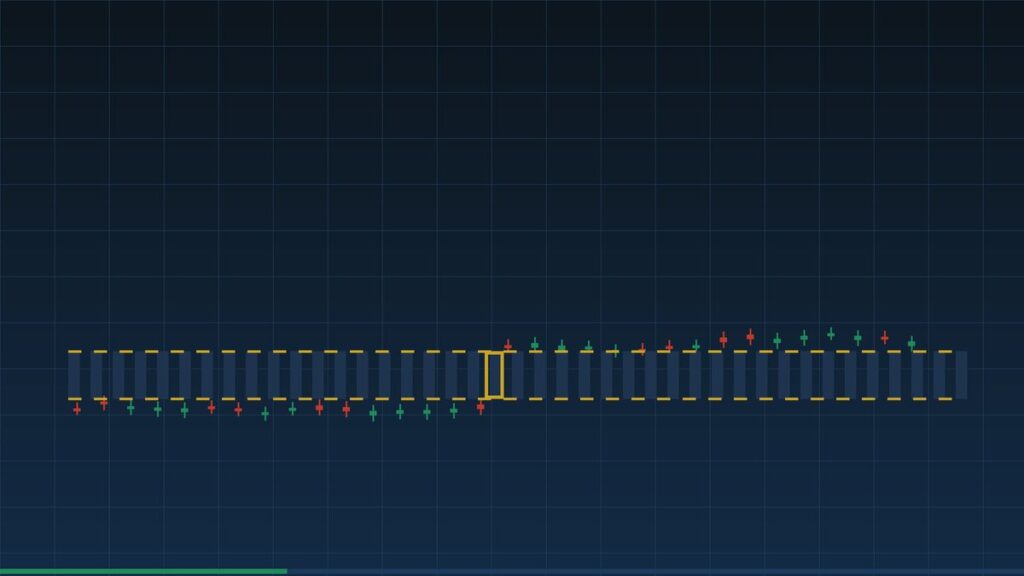The height and width of the screenshot is (576, 1024).
Task: Select the yellow outlined highlighted bar
Action: pyautogui.click(x=494, y=375)
